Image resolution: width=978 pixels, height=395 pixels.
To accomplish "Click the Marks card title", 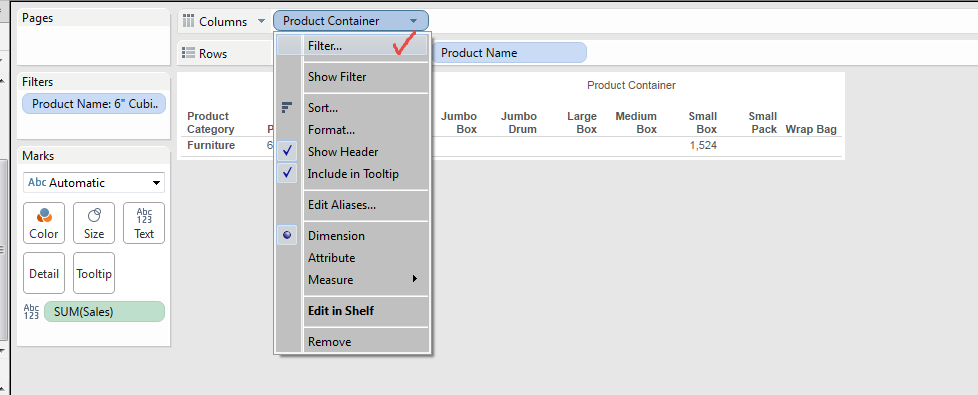I will (x=37, y=155).
